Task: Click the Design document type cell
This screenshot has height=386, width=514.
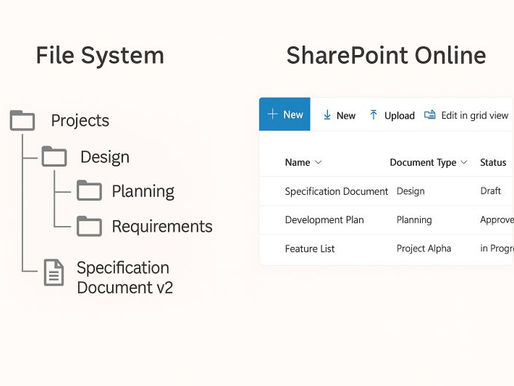Action: [410, 191]
